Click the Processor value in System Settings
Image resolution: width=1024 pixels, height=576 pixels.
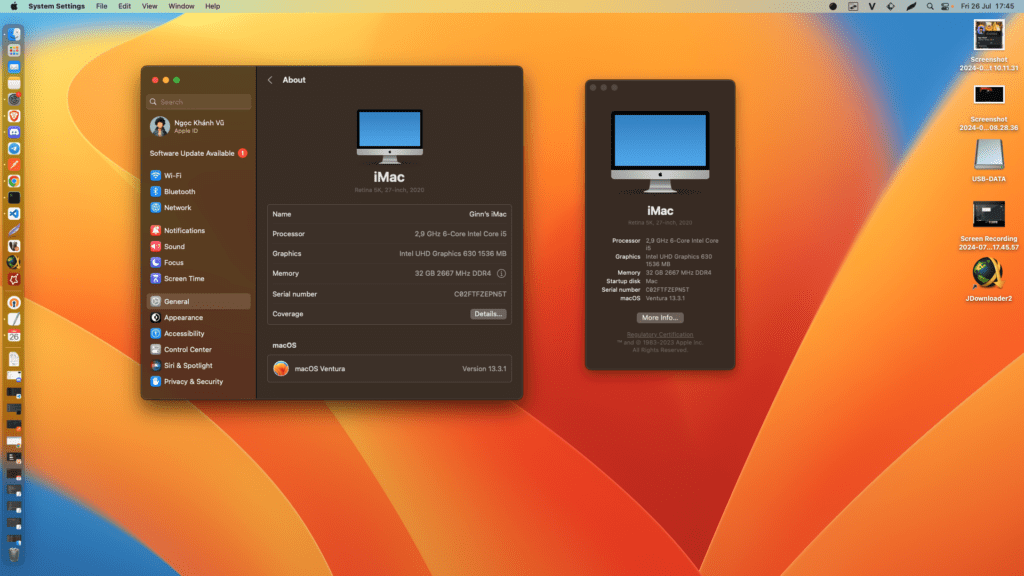point(460,234)
